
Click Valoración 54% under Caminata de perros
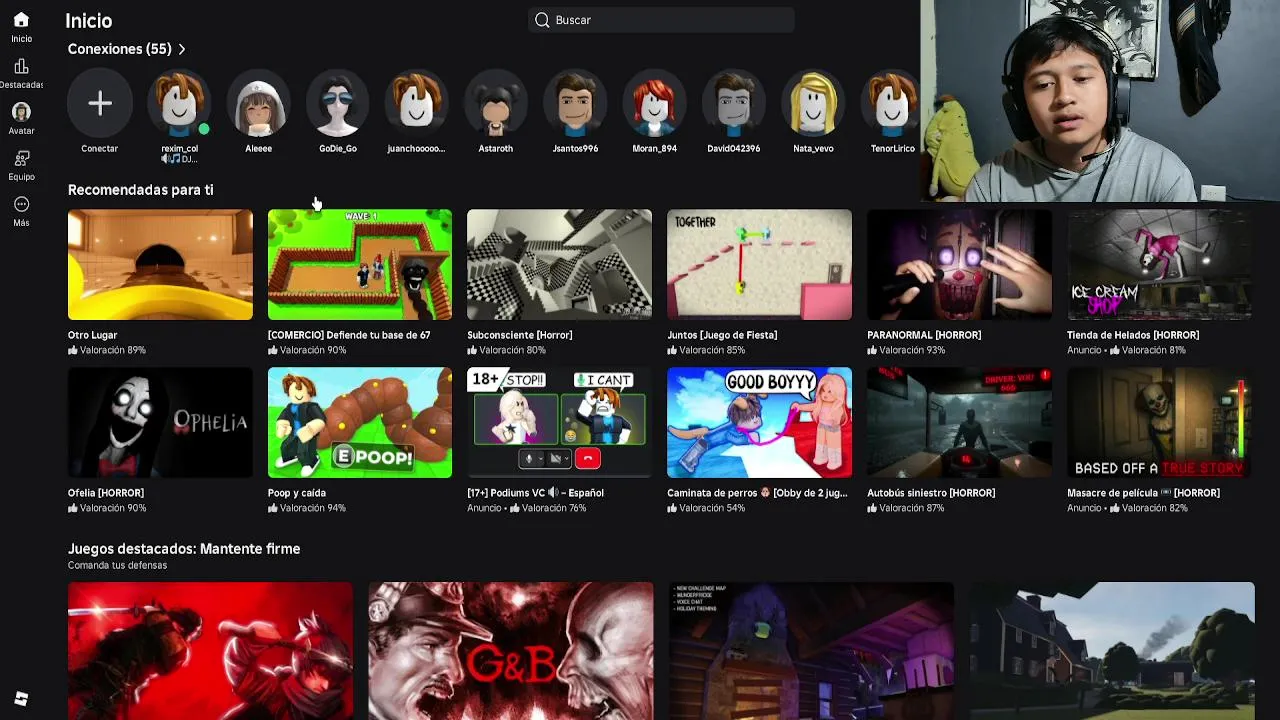click(706, 508)
